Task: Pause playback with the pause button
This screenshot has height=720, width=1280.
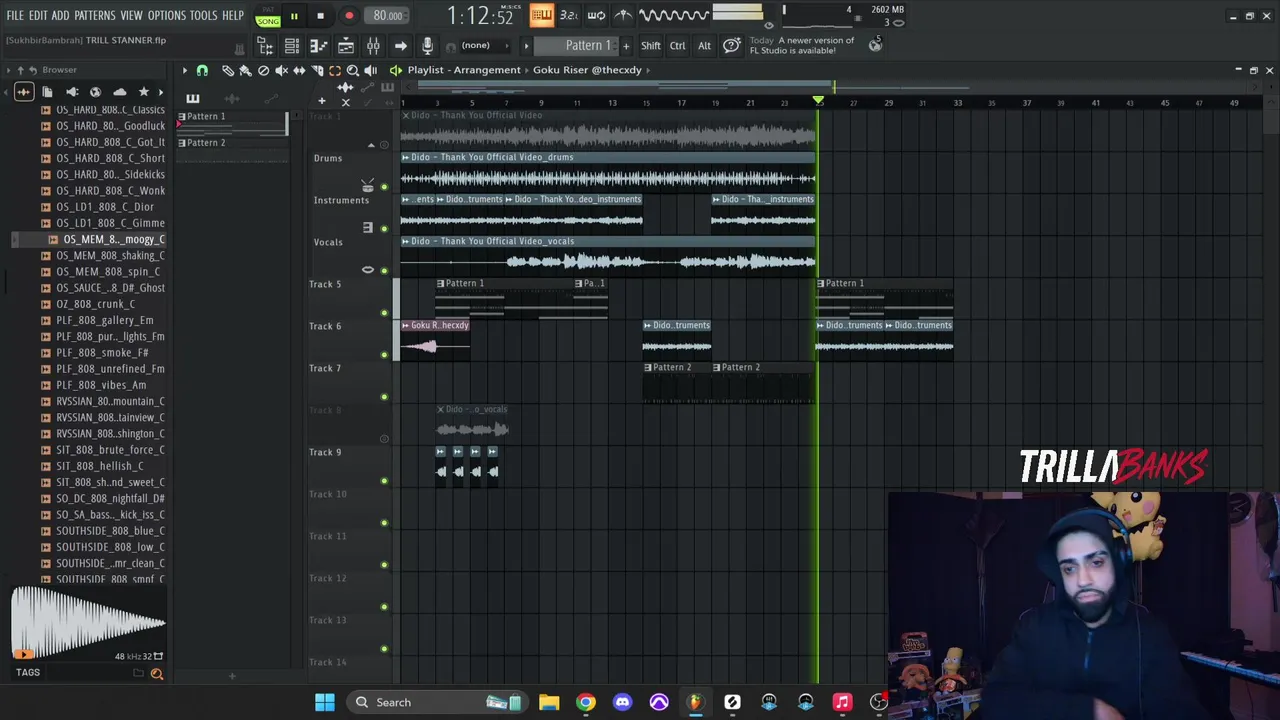Action: pos(294,16)
